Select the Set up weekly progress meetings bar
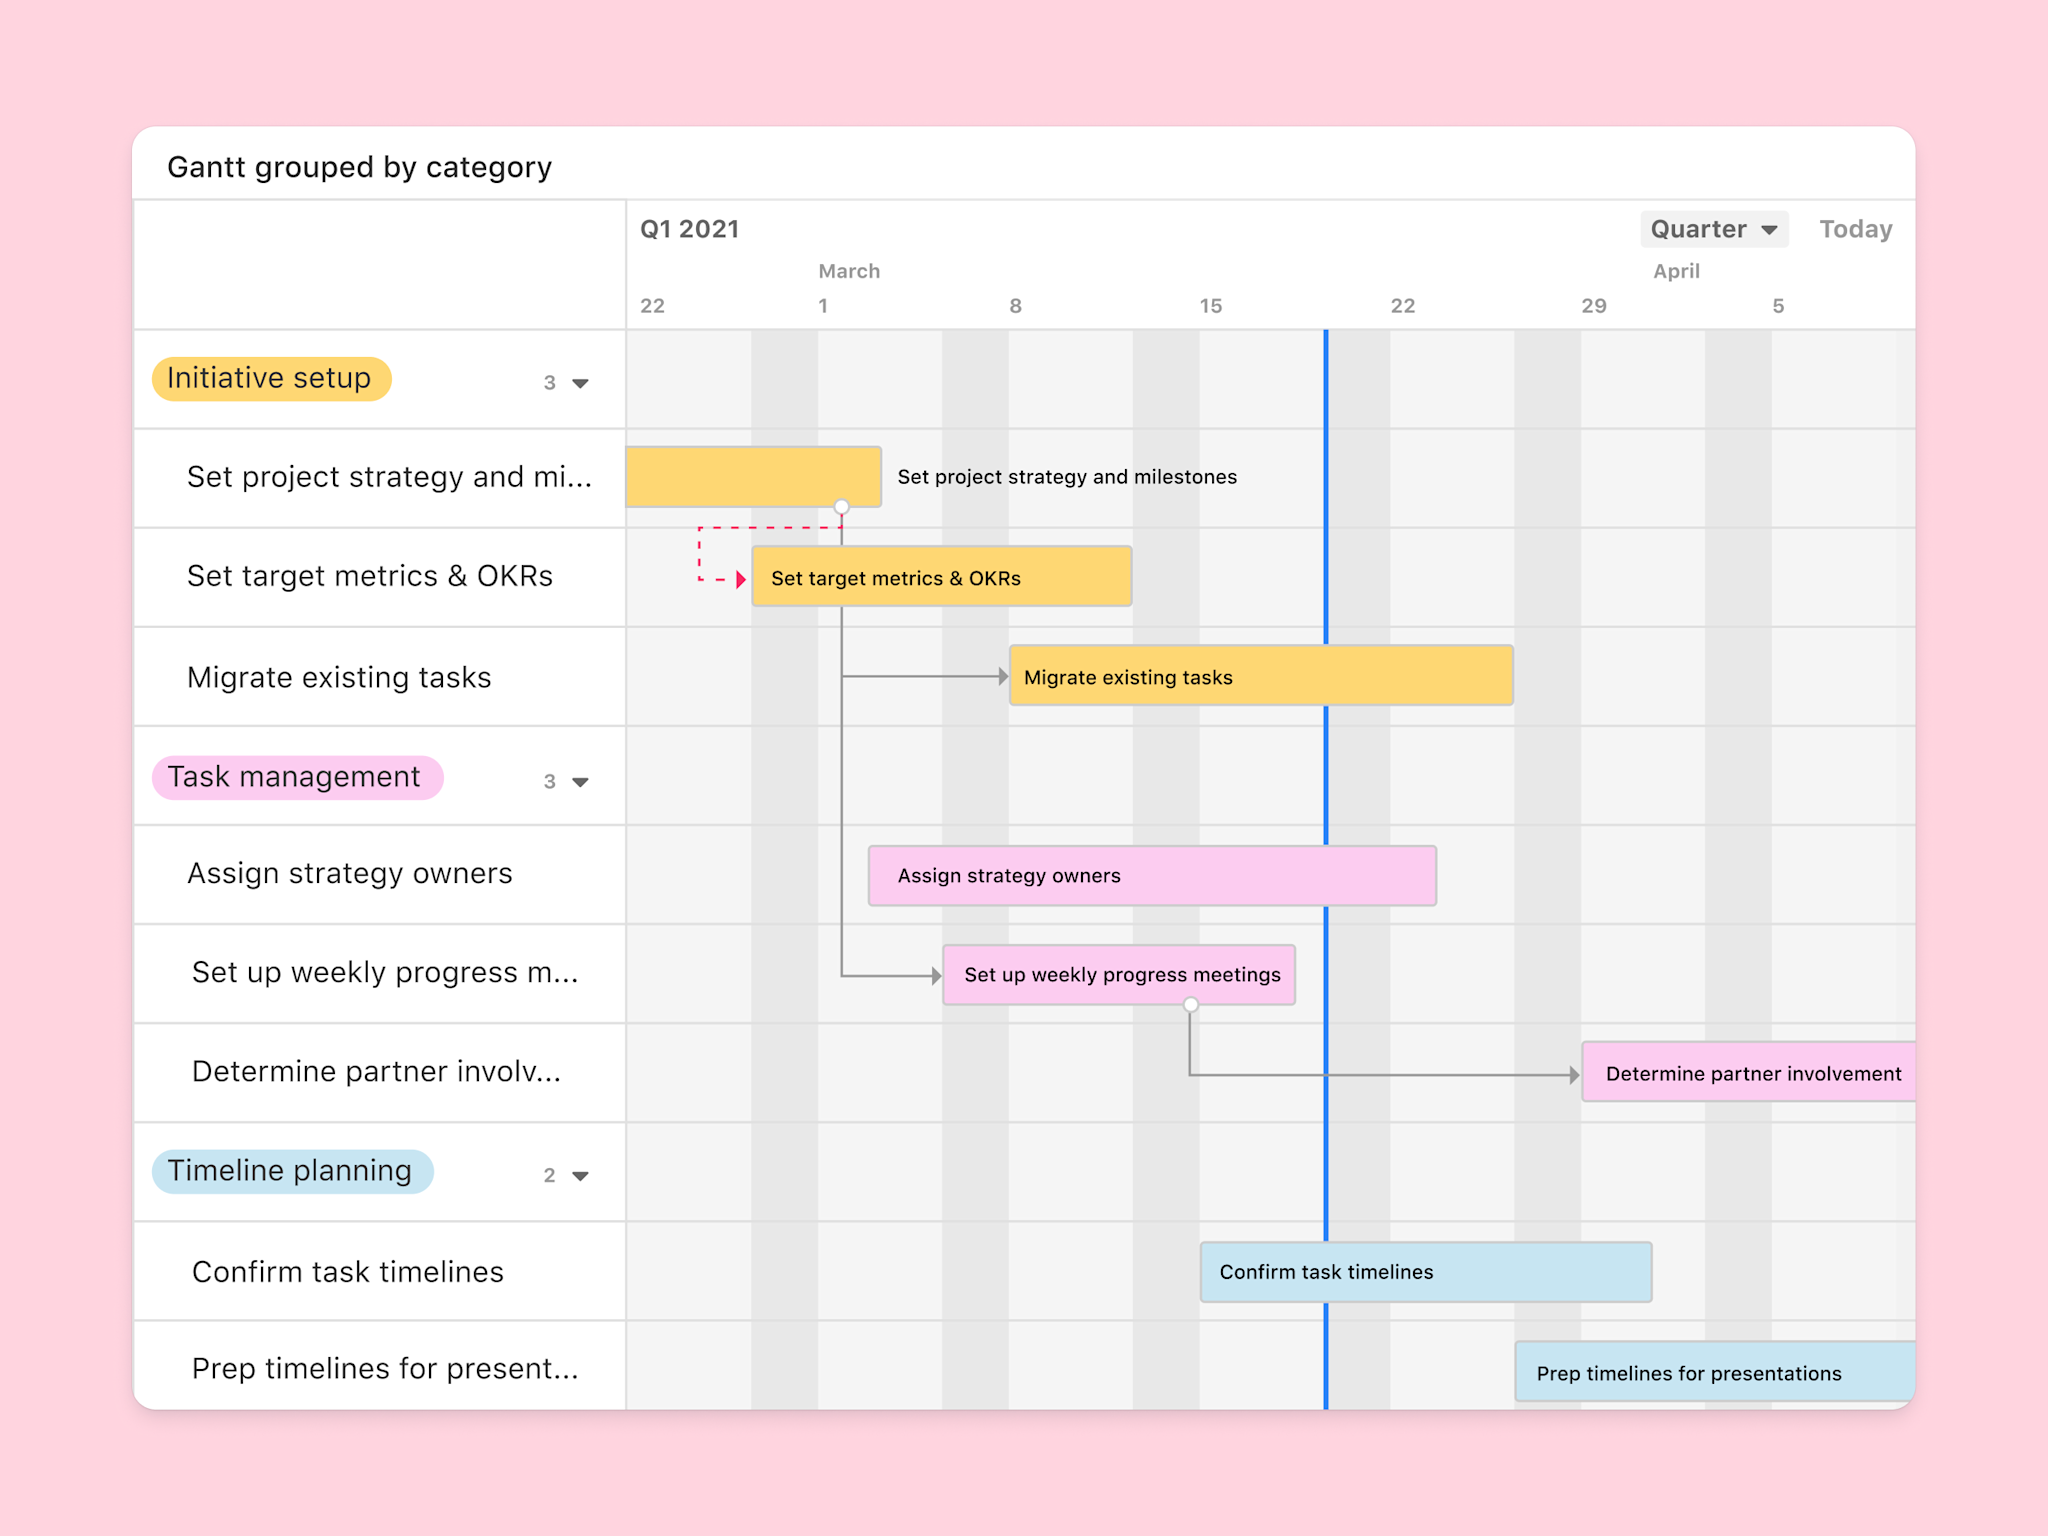 click(x=1119, y=974)
